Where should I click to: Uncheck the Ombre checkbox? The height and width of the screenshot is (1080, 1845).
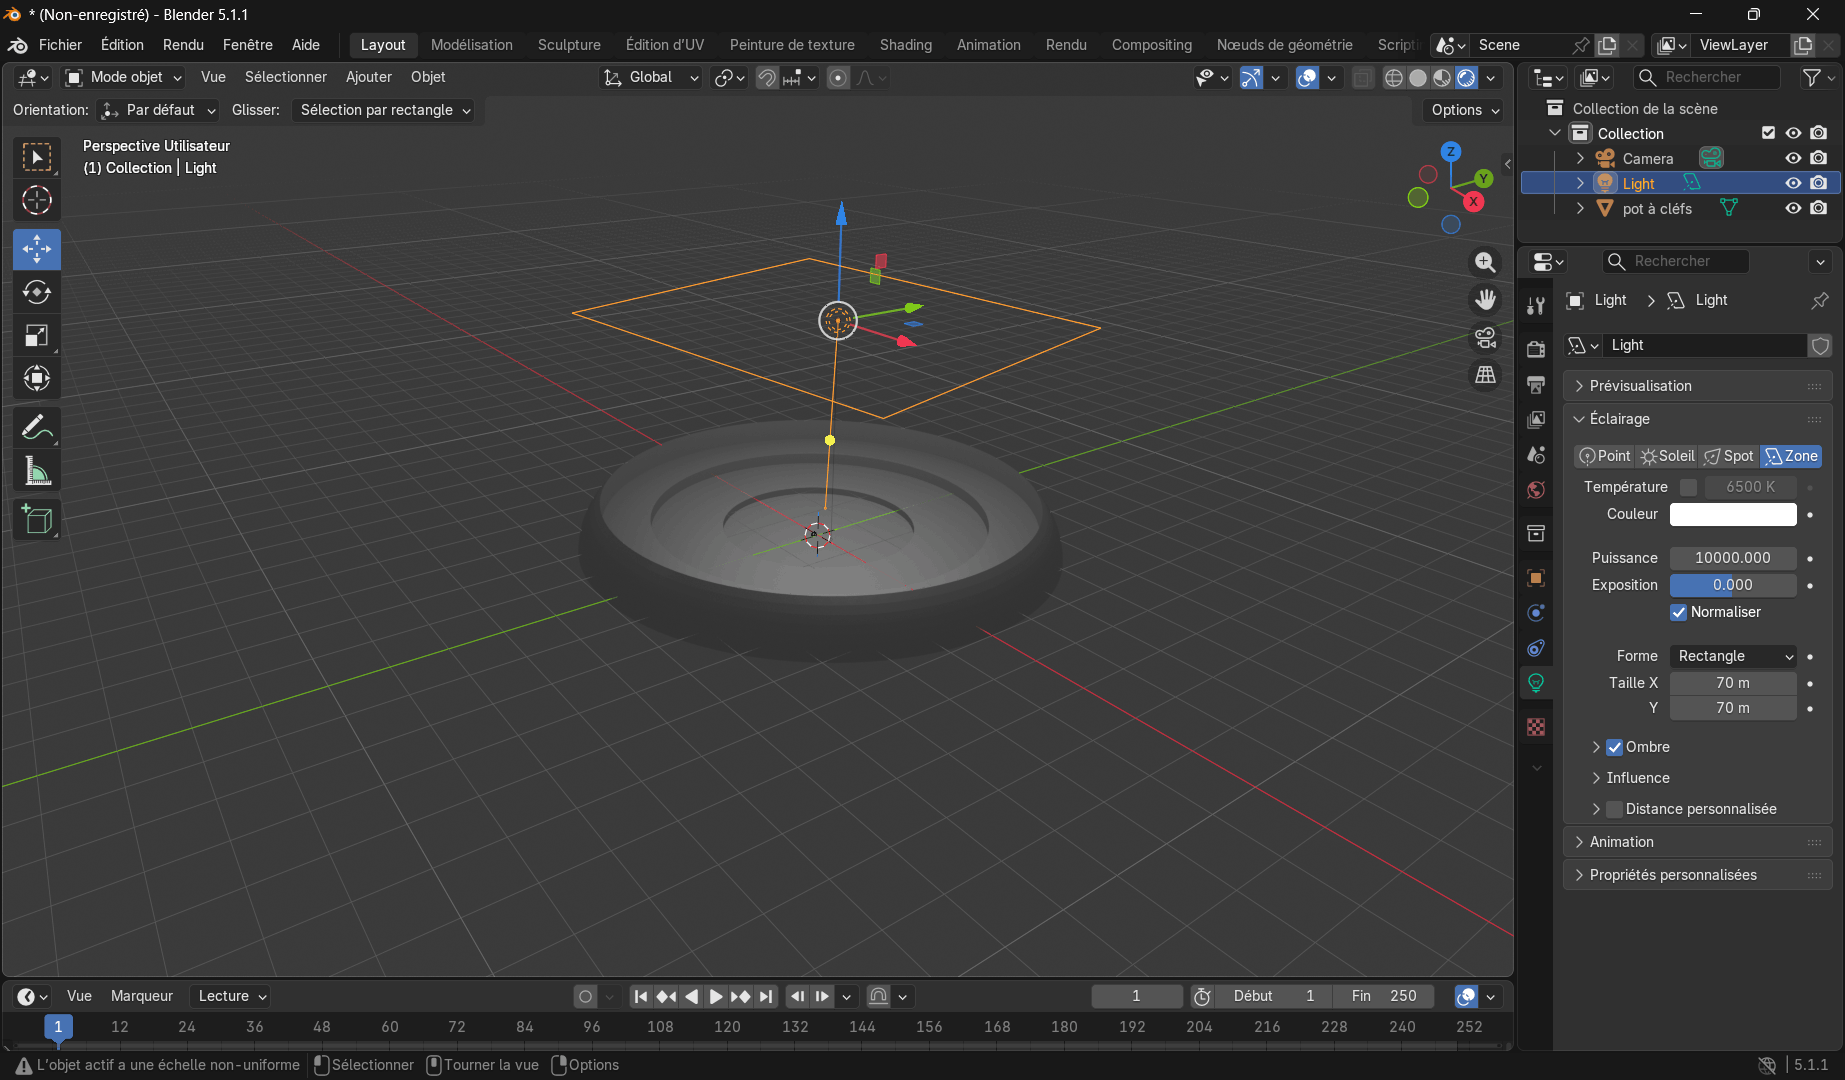click(1614, 747)
